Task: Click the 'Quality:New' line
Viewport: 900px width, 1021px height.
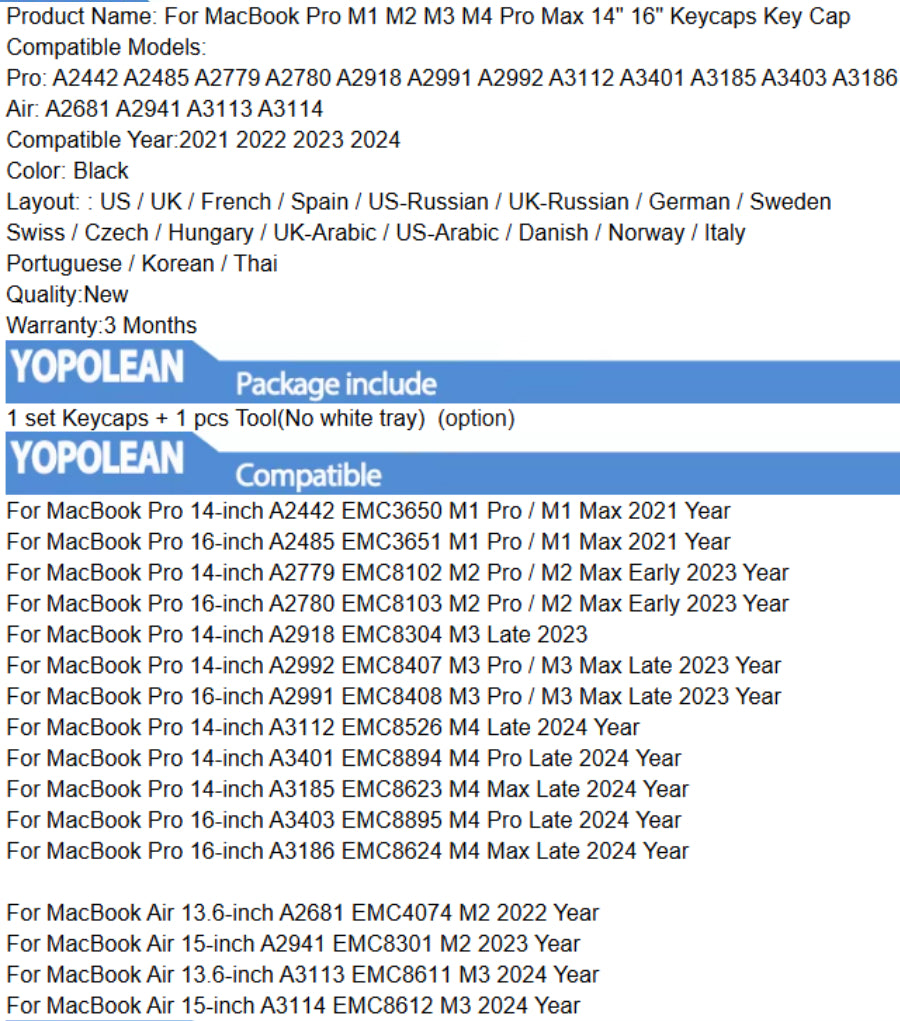Action: click(x=67, y=294)
